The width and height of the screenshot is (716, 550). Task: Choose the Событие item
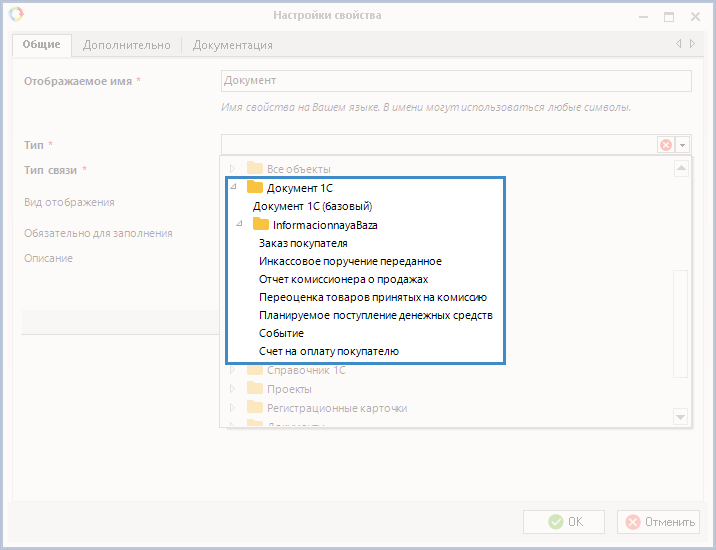coord(281,333)
